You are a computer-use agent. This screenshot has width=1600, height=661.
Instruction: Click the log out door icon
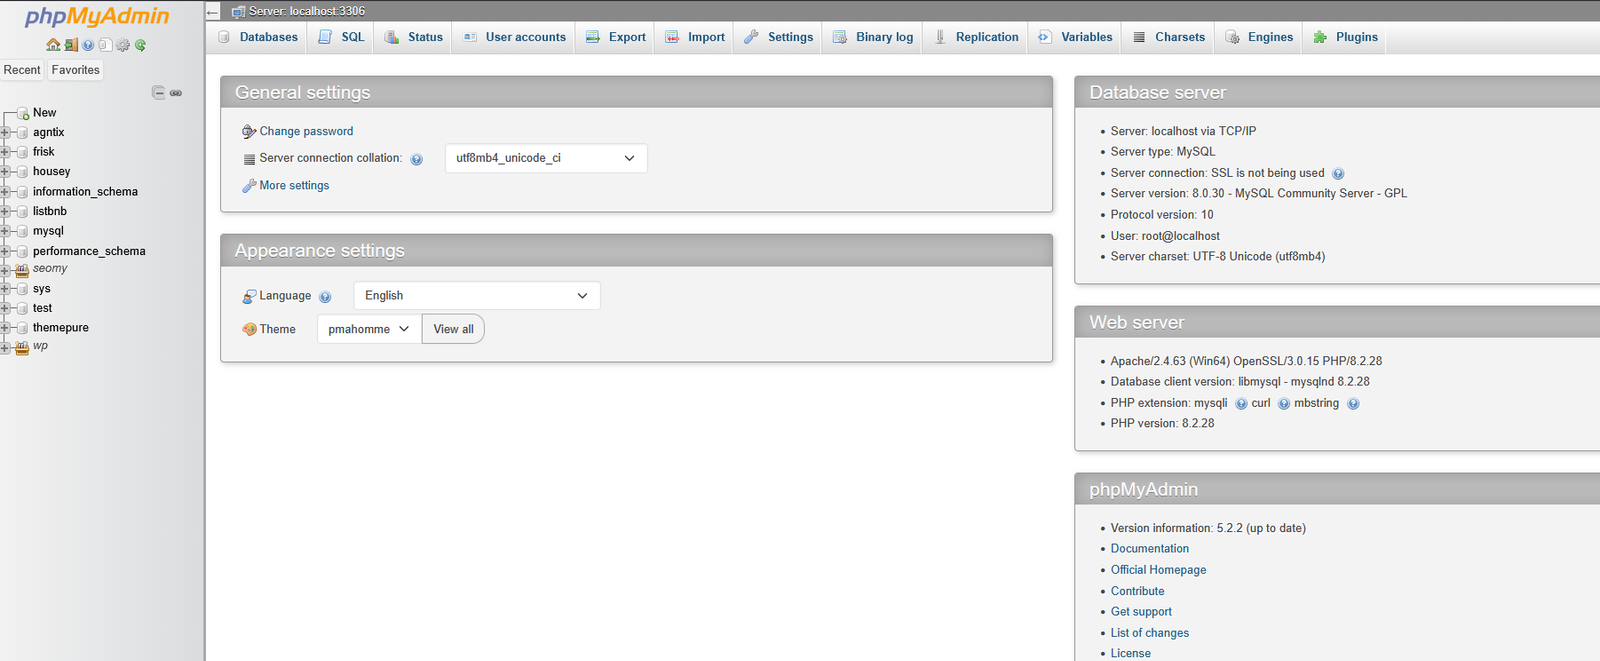71,45
